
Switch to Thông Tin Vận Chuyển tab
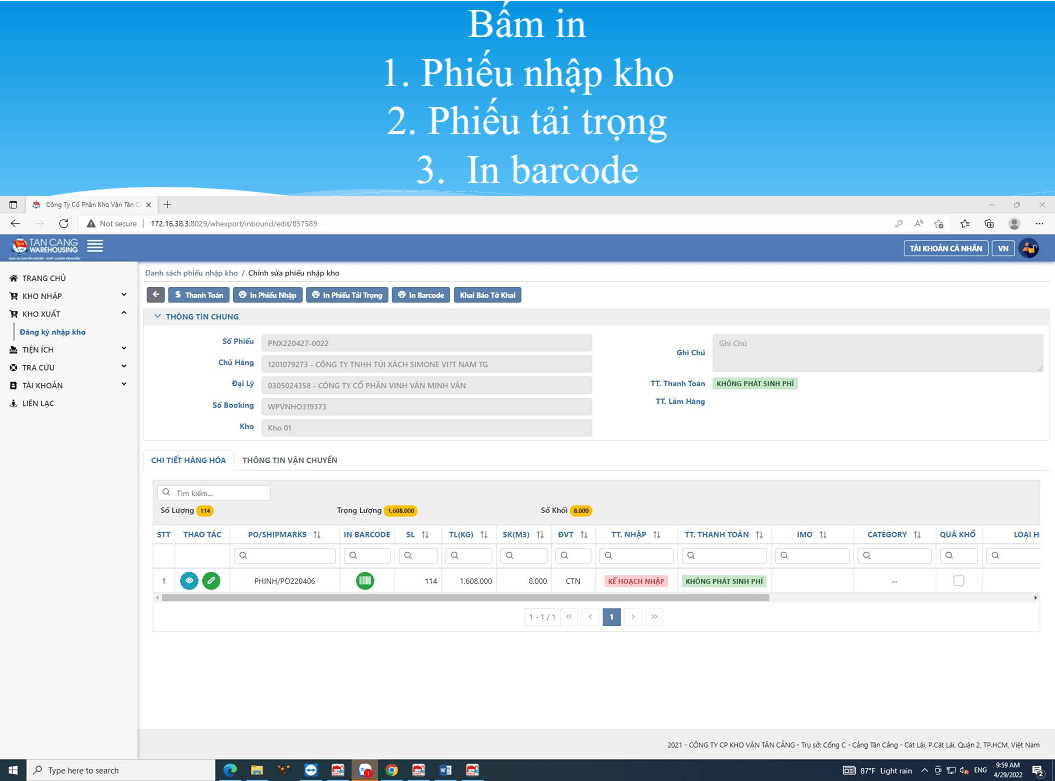(290, 460)
